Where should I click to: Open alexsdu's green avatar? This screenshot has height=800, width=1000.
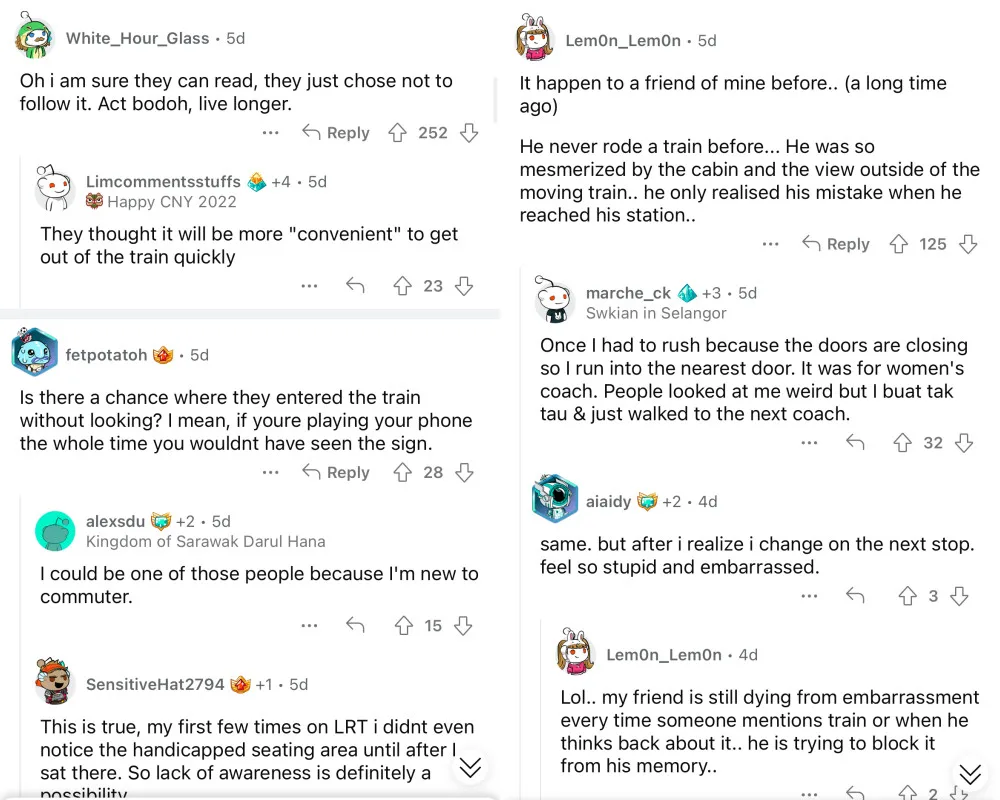coord(55,531)
